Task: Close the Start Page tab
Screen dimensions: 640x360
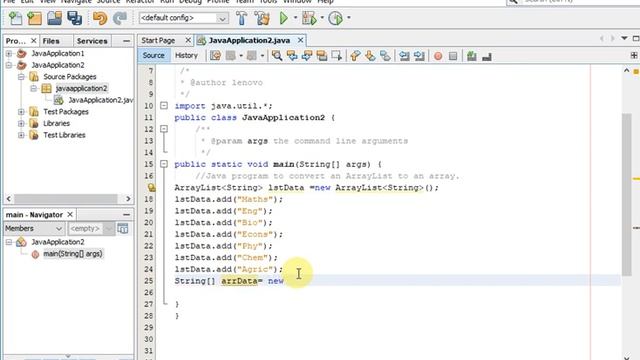Action: click(188, 40)
